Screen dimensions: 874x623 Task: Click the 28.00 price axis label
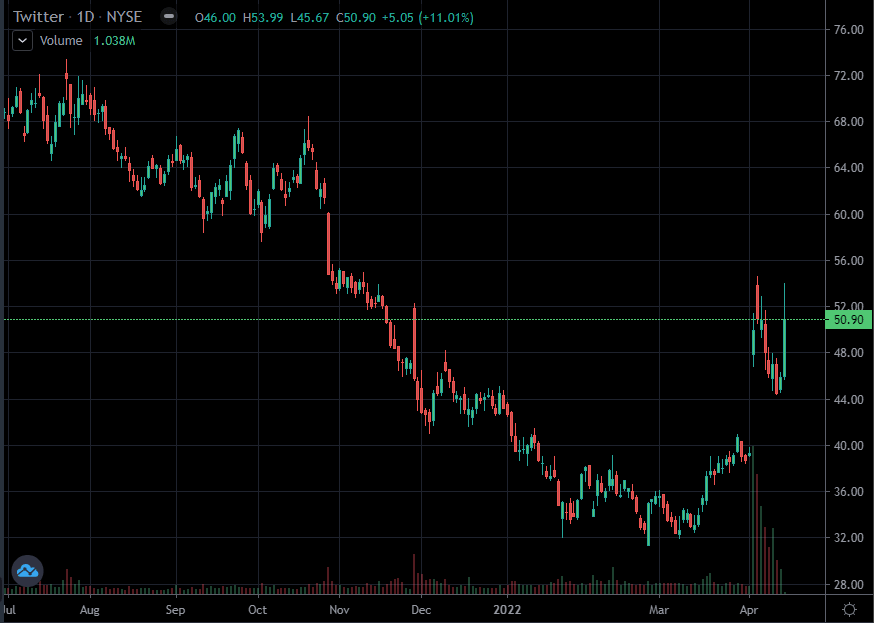coord(848,585)
